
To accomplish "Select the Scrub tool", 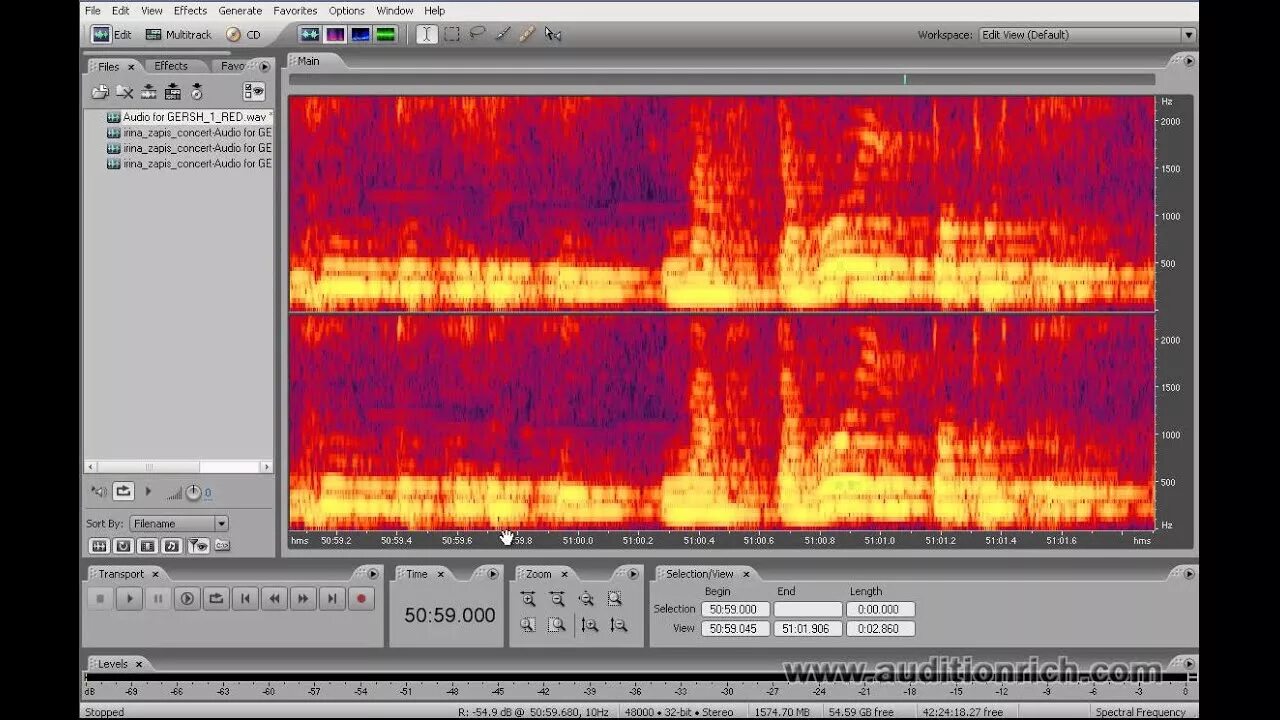I will point(552,34).
